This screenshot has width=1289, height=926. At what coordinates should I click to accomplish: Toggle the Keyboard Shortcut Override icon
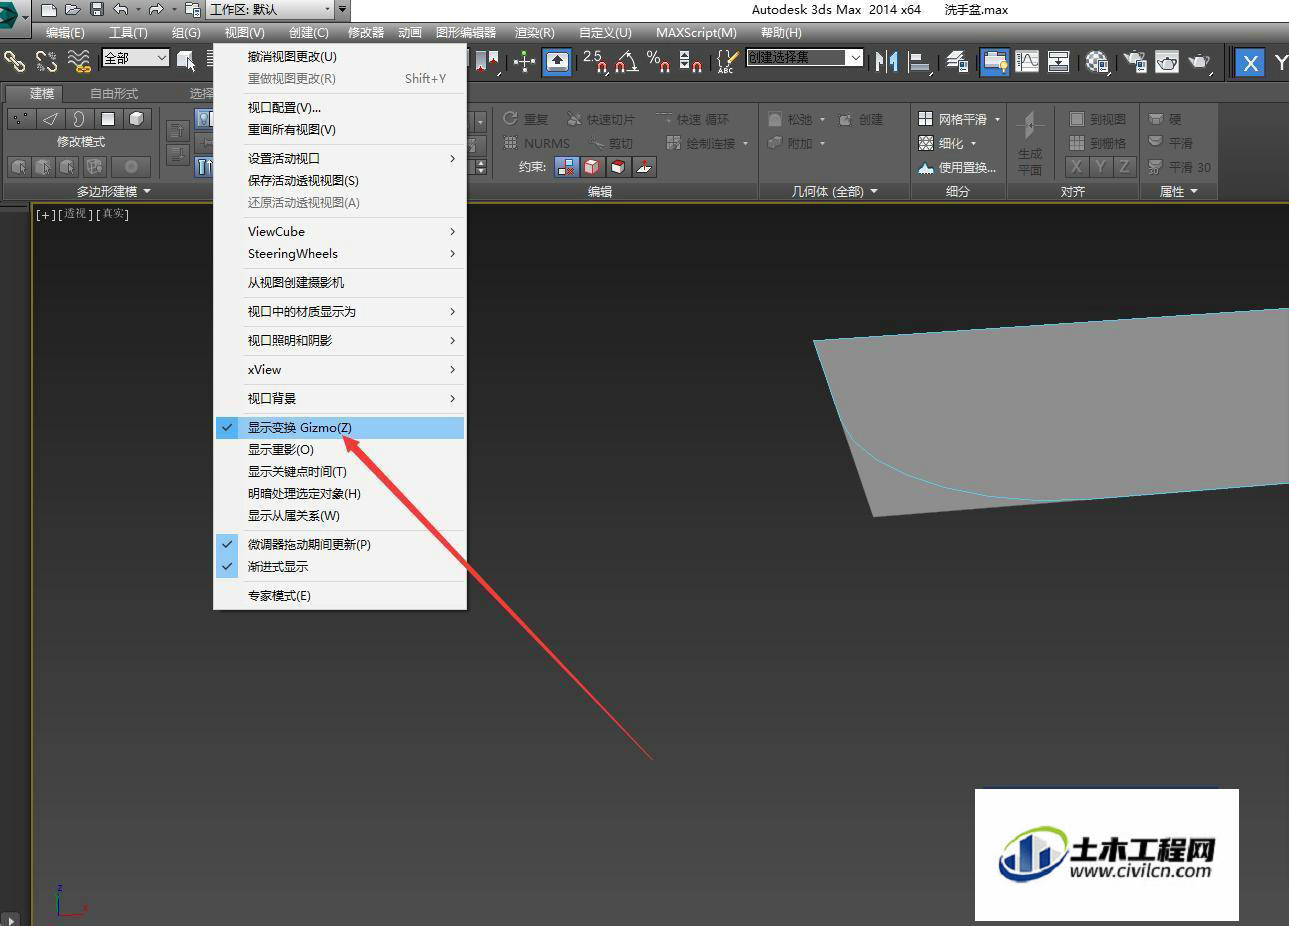tap(557, 62)
